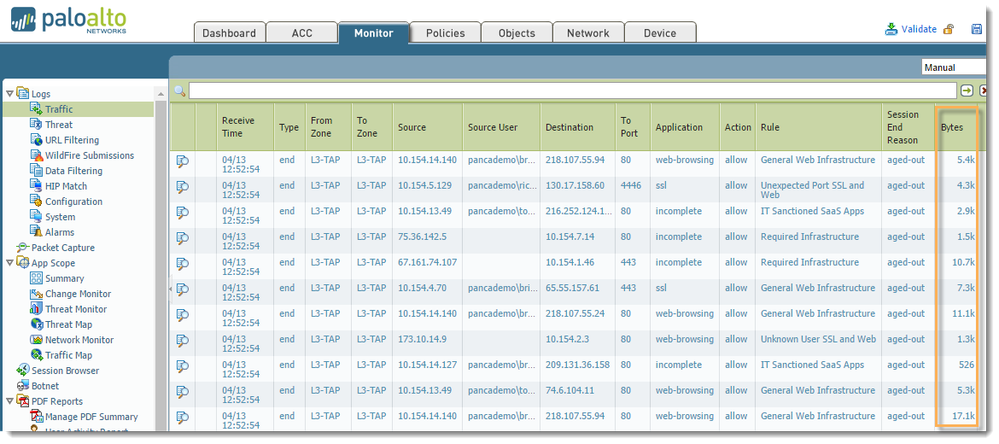Click port 4446 cell
The width and height of the screenshot is (999, 444).
[631, 185]
